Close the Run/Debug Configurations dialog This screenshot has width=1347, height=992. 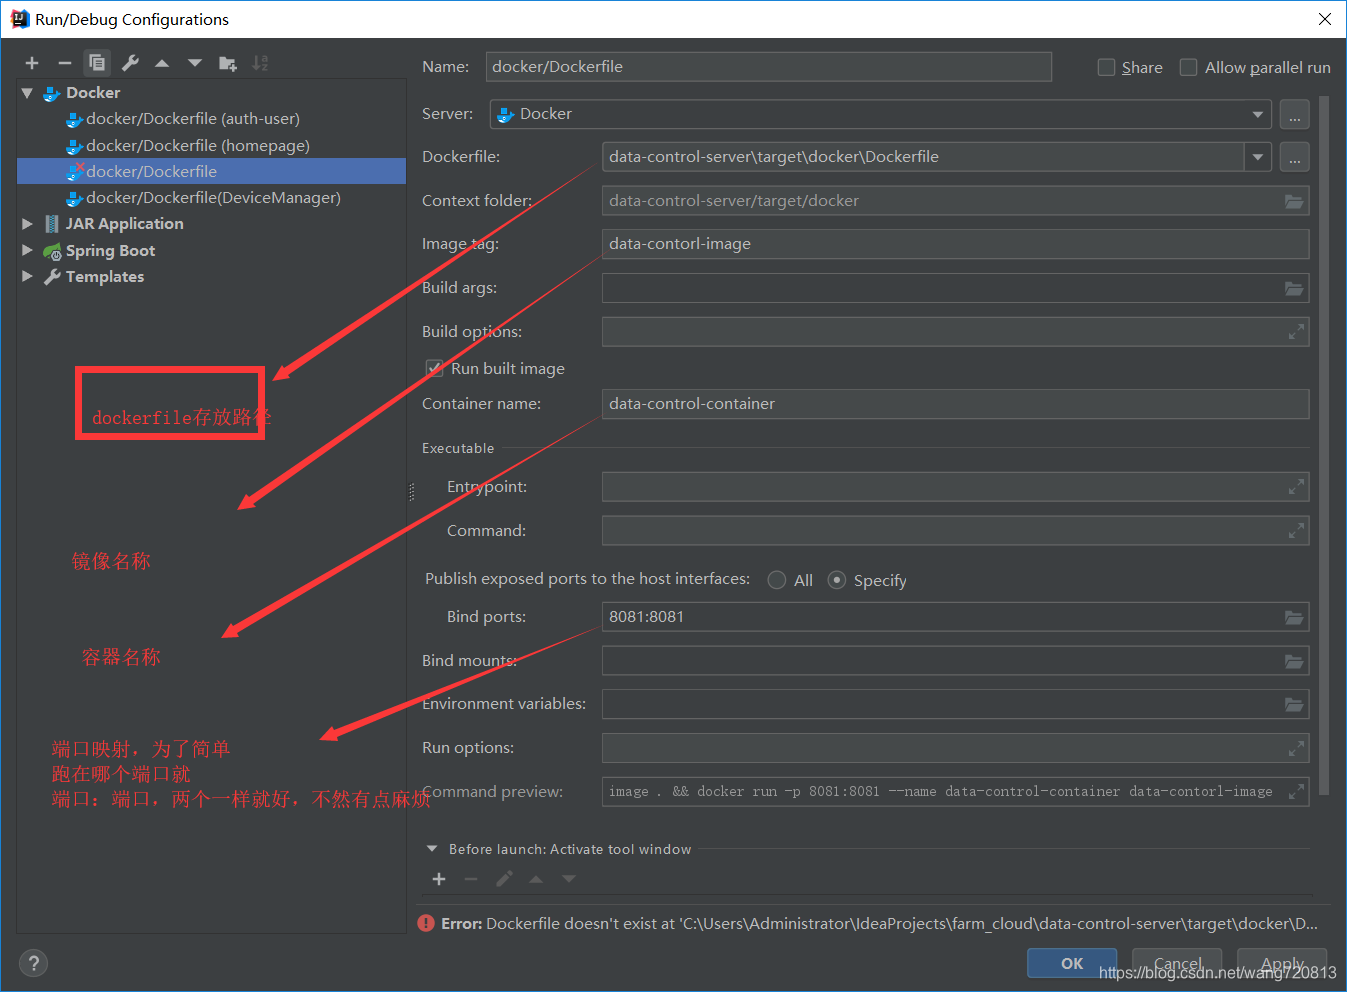1324,19
